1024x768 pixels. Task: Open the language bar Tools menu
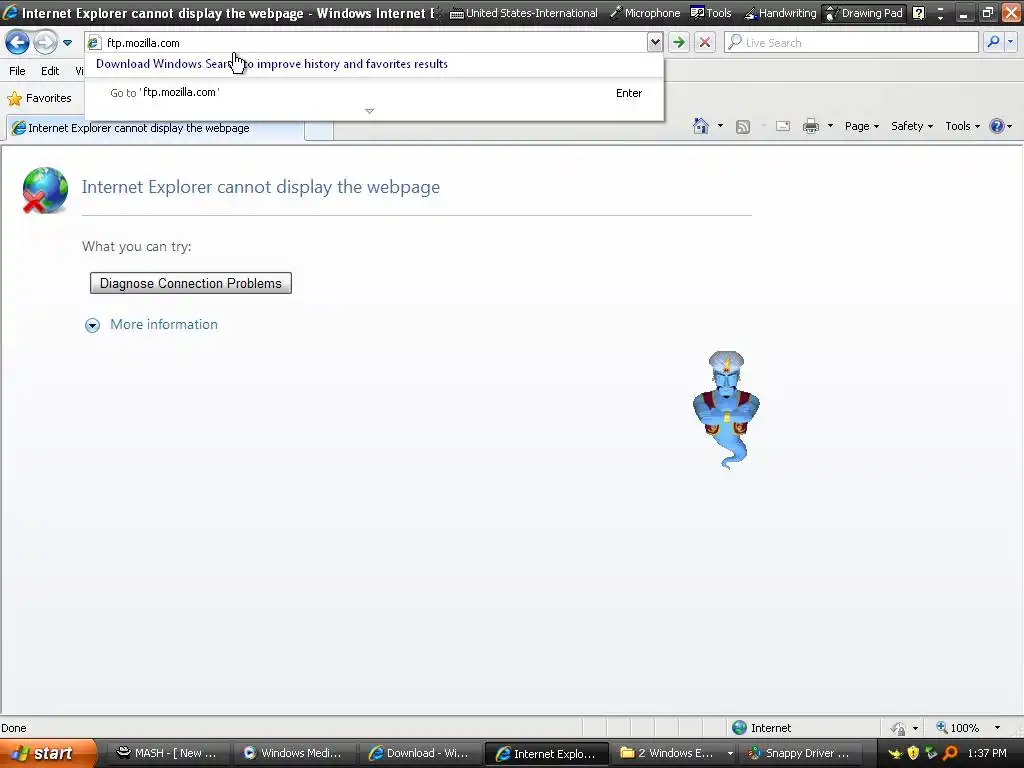(x=712, y=13)
